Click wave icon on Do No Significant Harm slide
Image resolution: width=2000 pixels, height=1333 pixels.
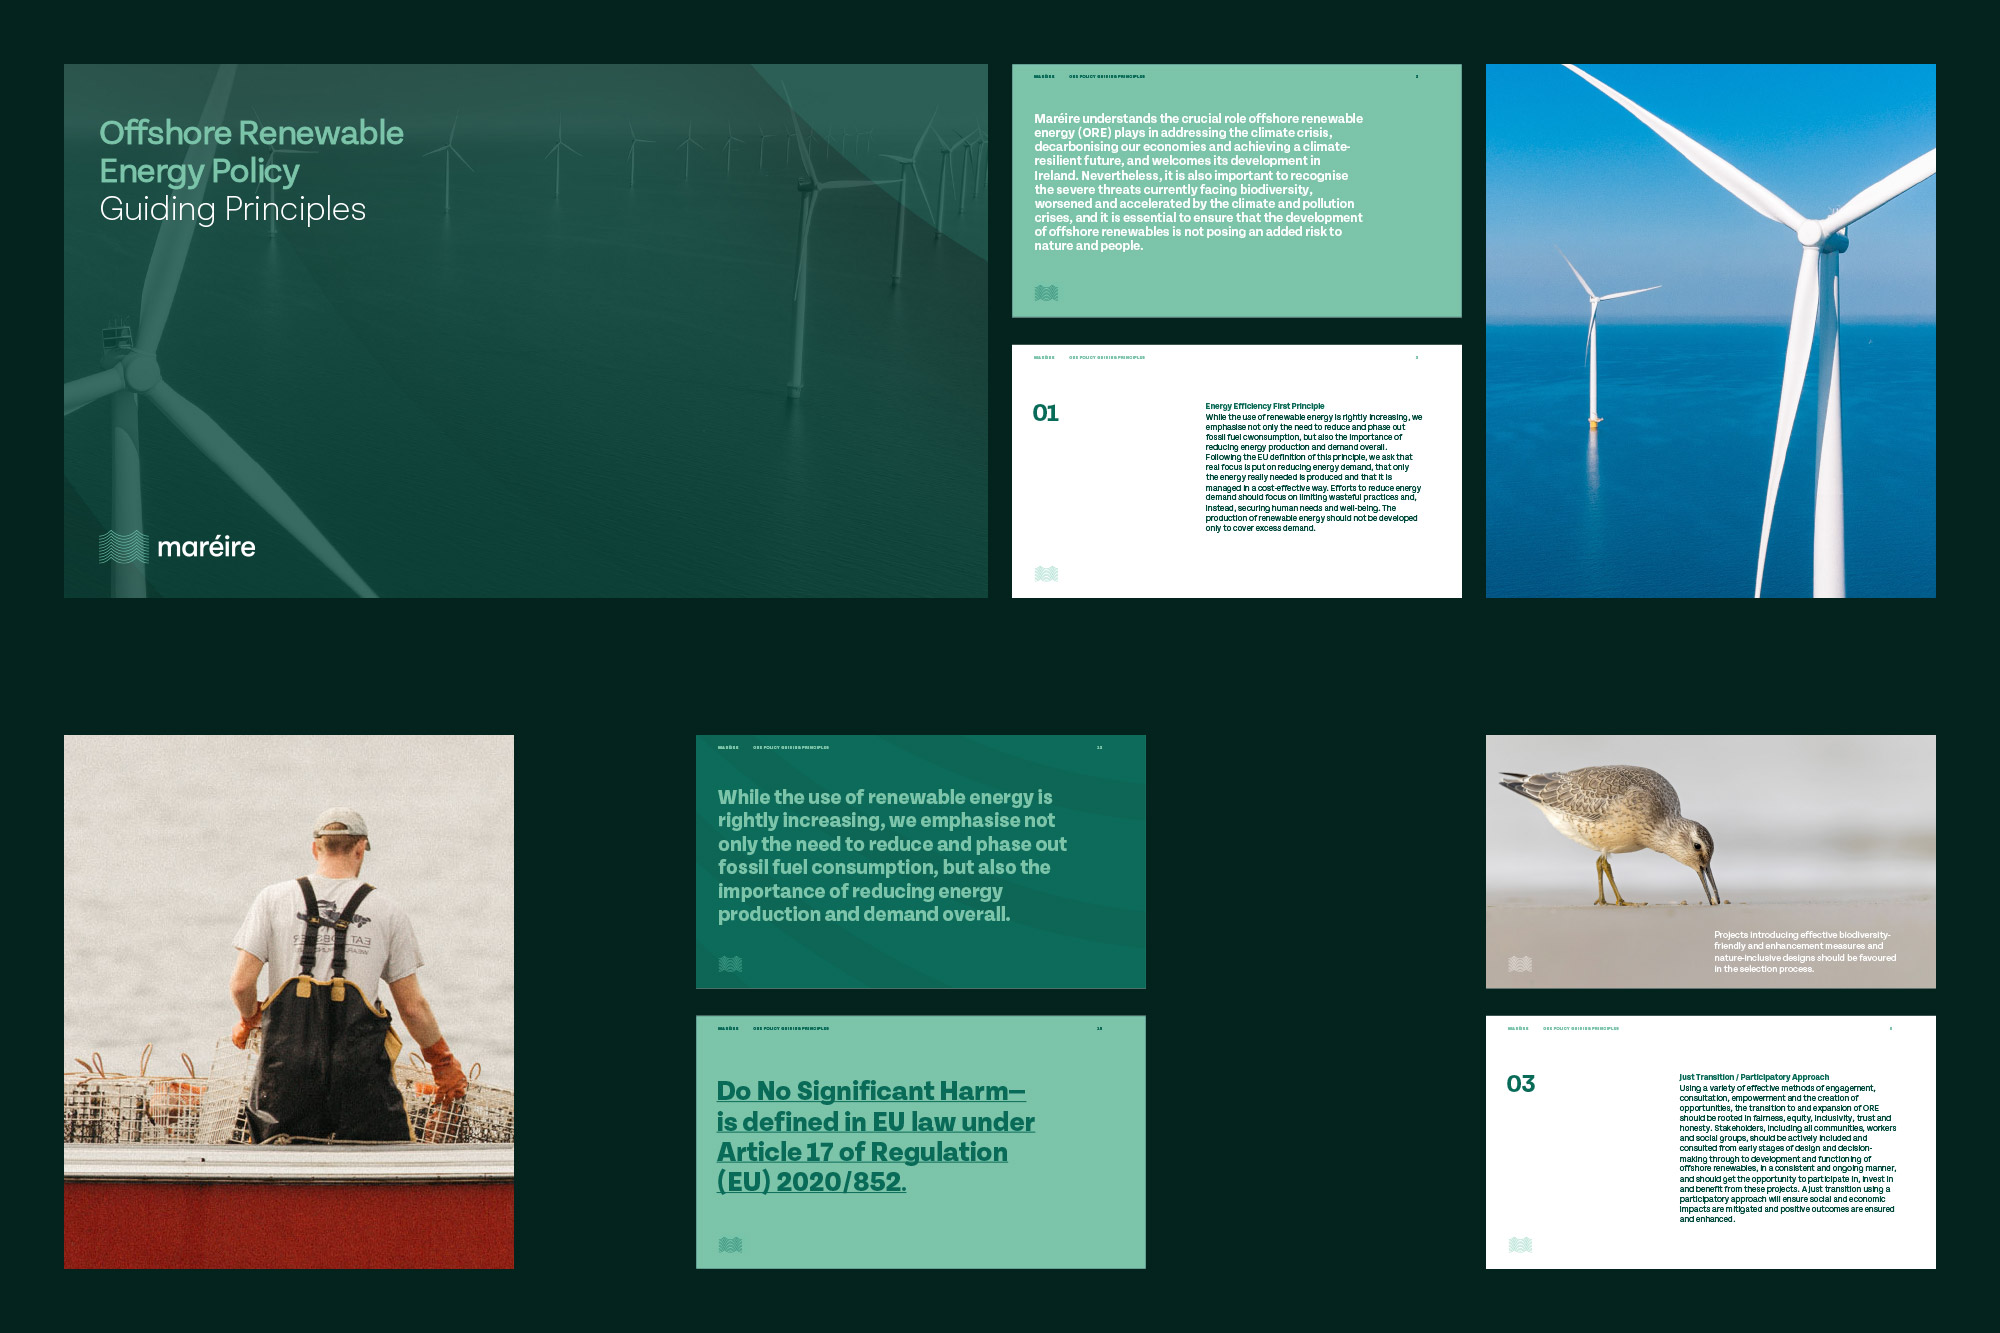click(x=730, y=1245)
